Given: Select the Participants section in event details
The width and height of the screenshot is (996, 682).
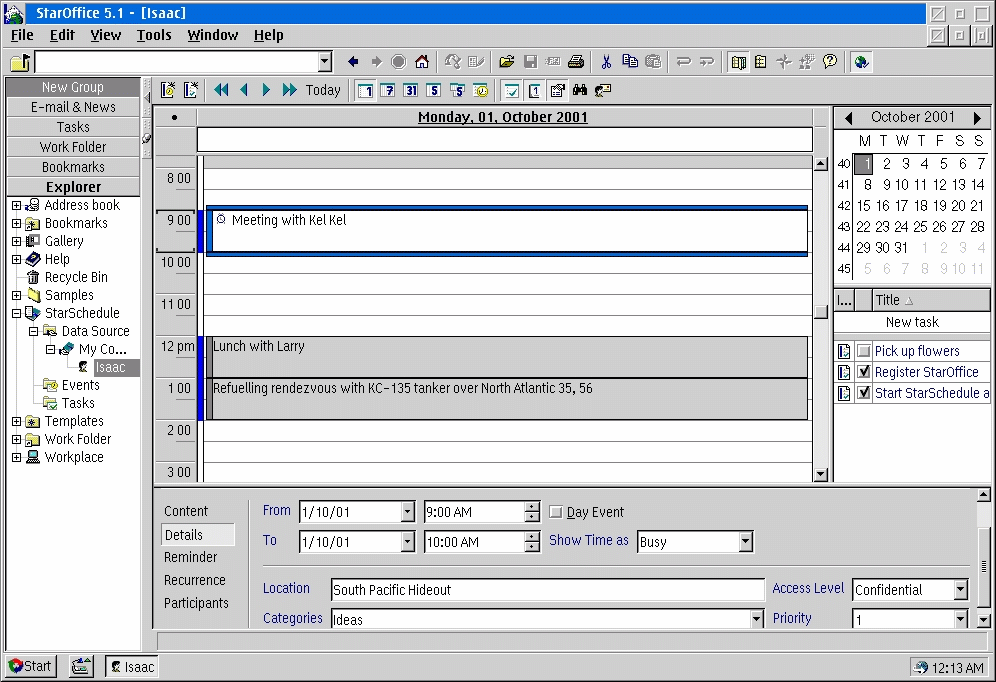Looking at the screenshot, I should [196, 603].
